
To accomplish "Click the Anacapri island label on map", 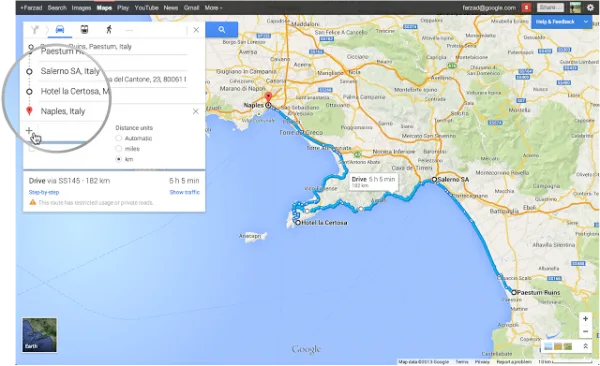I will click(x=249, y=236).
